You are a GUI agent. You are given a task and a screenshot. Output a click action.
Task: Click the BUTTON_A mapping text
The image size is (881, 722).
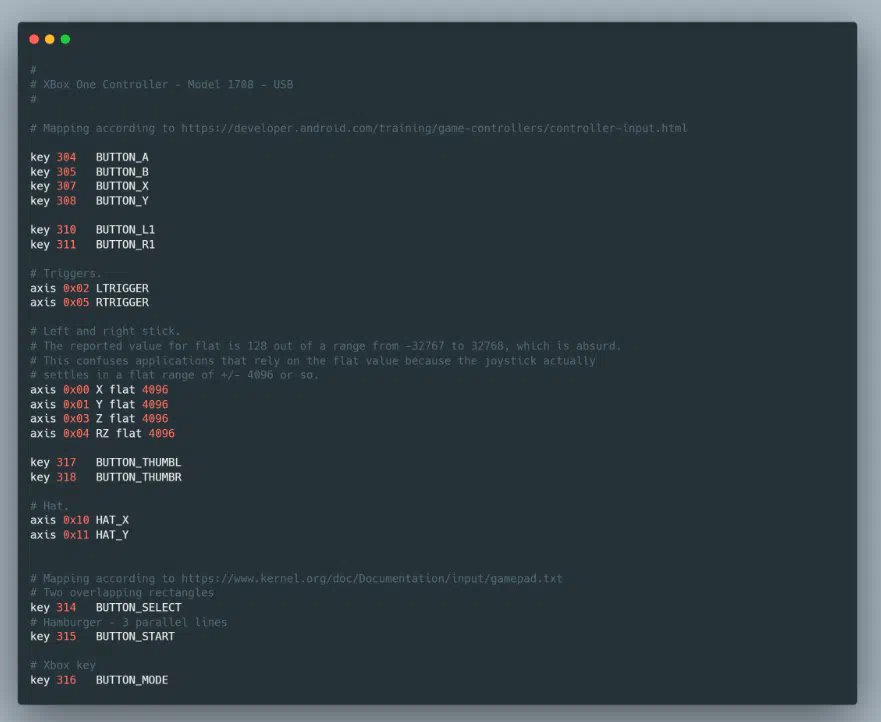click(x=122, y=157)
